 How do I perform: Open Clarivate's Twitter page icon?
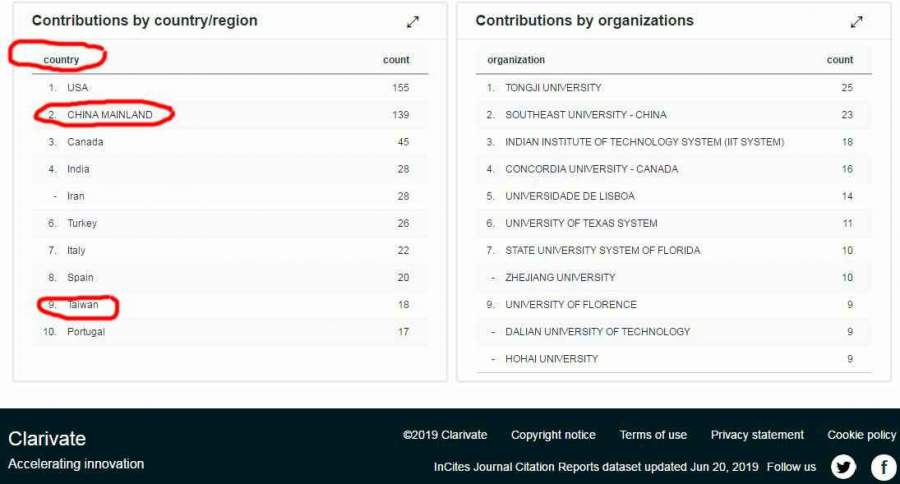(x=844, y=467)
